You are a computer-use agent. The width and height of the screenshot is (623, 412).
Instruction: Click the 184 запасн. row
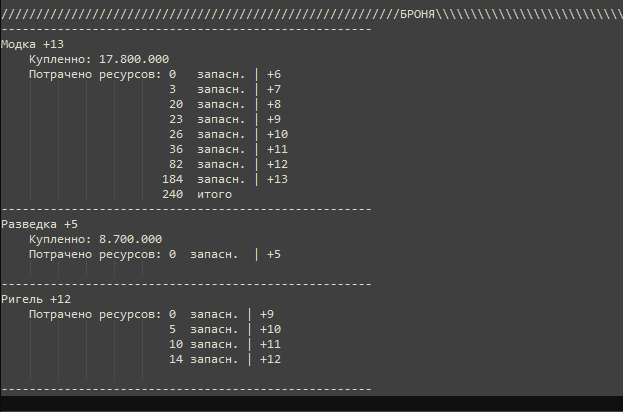click(x=225, y=180)
